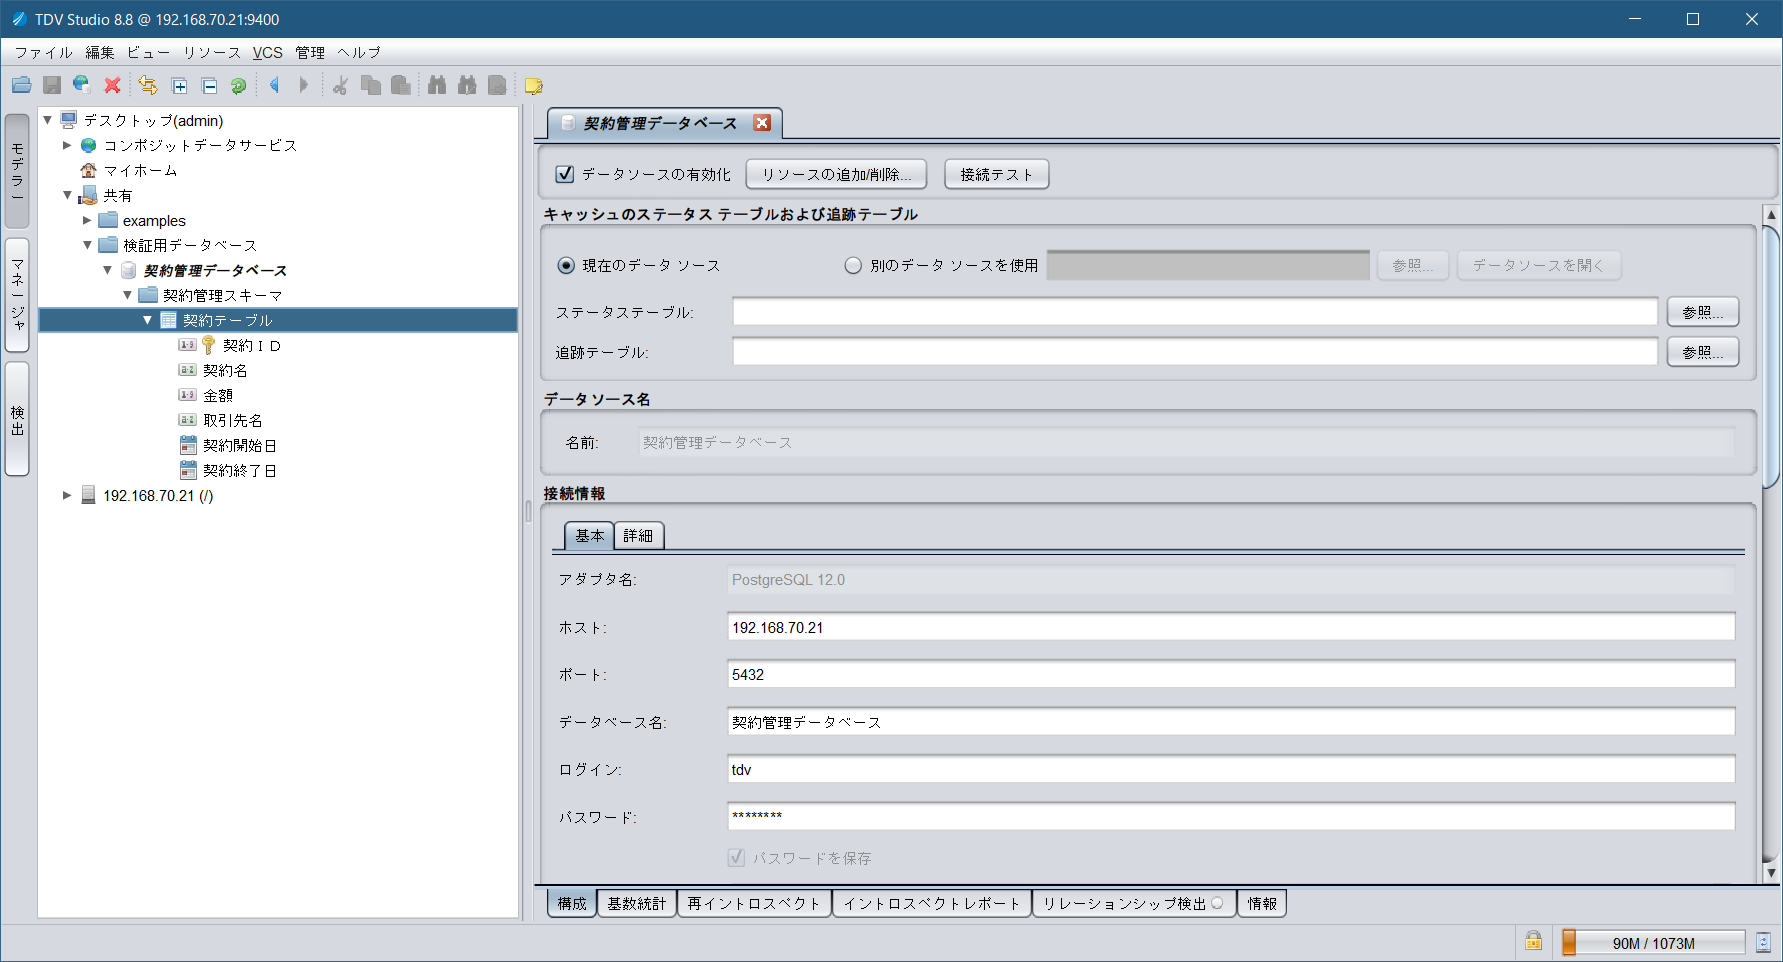Go back with blue left arrow
Viewport: 1783px width, 962px height.
point(274,86)
